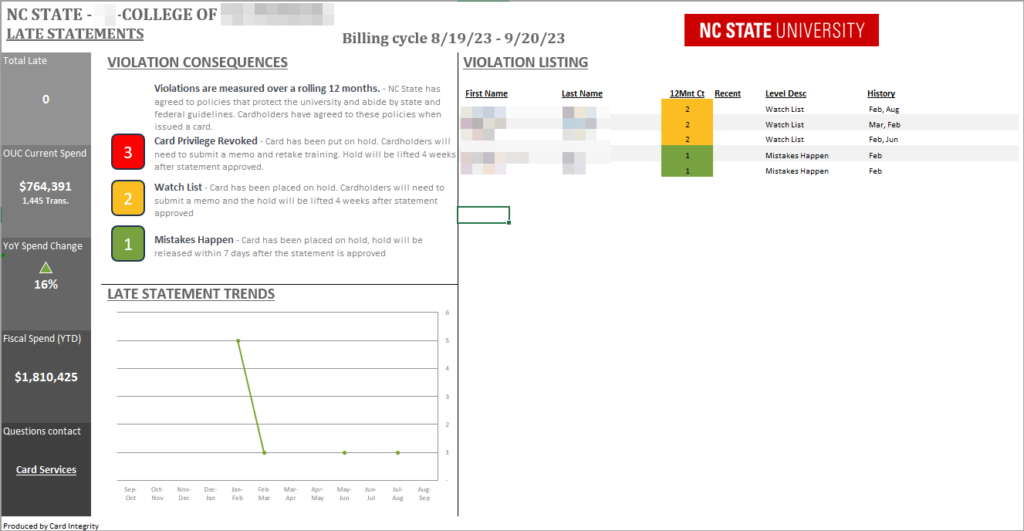Click the Fiscal Spend YTD value $1,810,425
The height and width of the screenshot is (531, 1024).
46,377
